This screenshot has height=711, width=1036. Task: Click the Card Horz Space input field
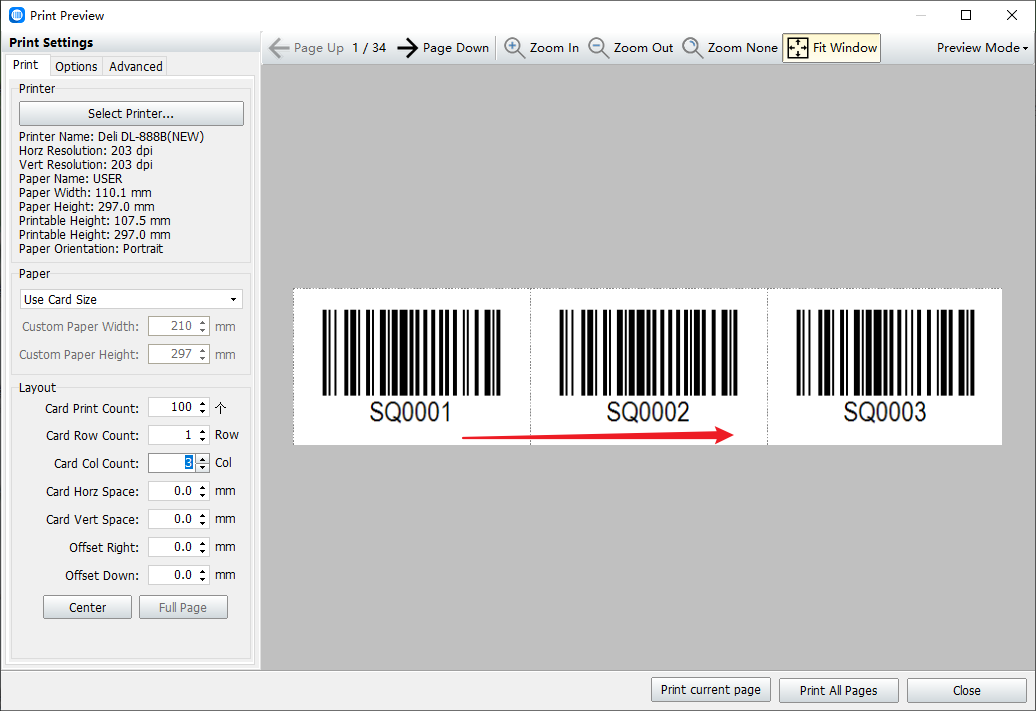click(x=172, y=491)
